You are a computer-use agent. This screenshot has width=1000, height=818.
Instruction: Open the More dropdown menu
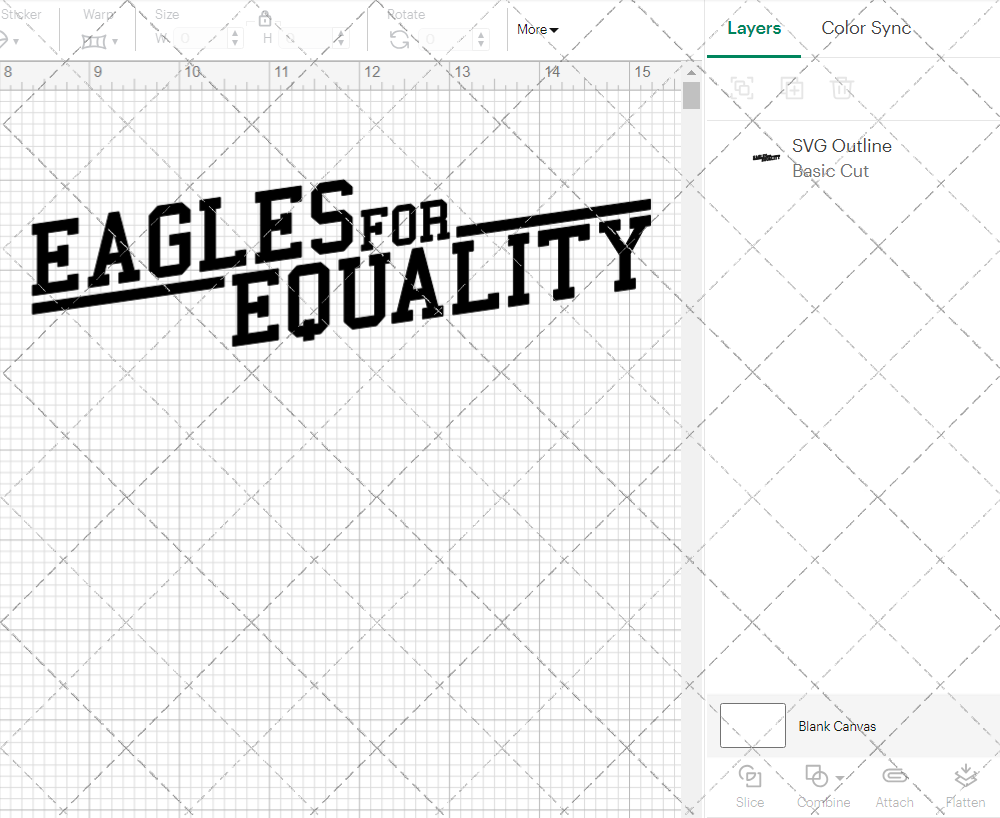536,30
